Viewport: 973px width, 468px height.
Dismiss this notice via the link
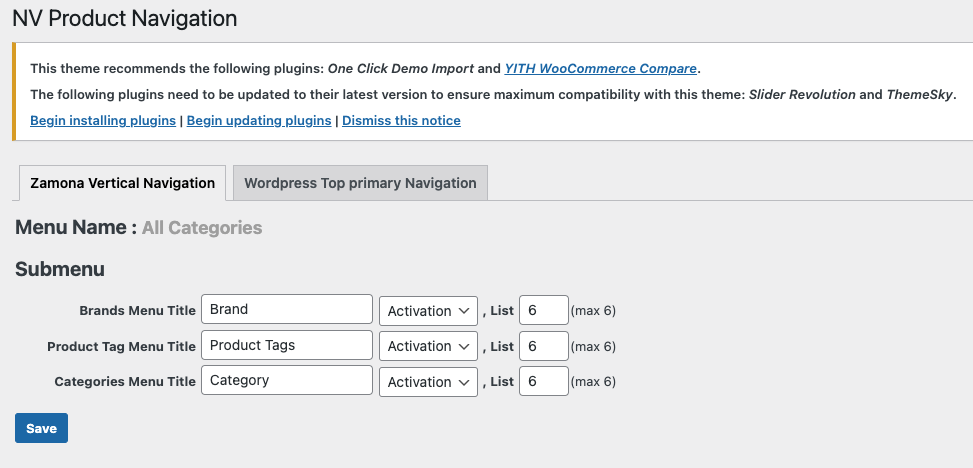401,121
